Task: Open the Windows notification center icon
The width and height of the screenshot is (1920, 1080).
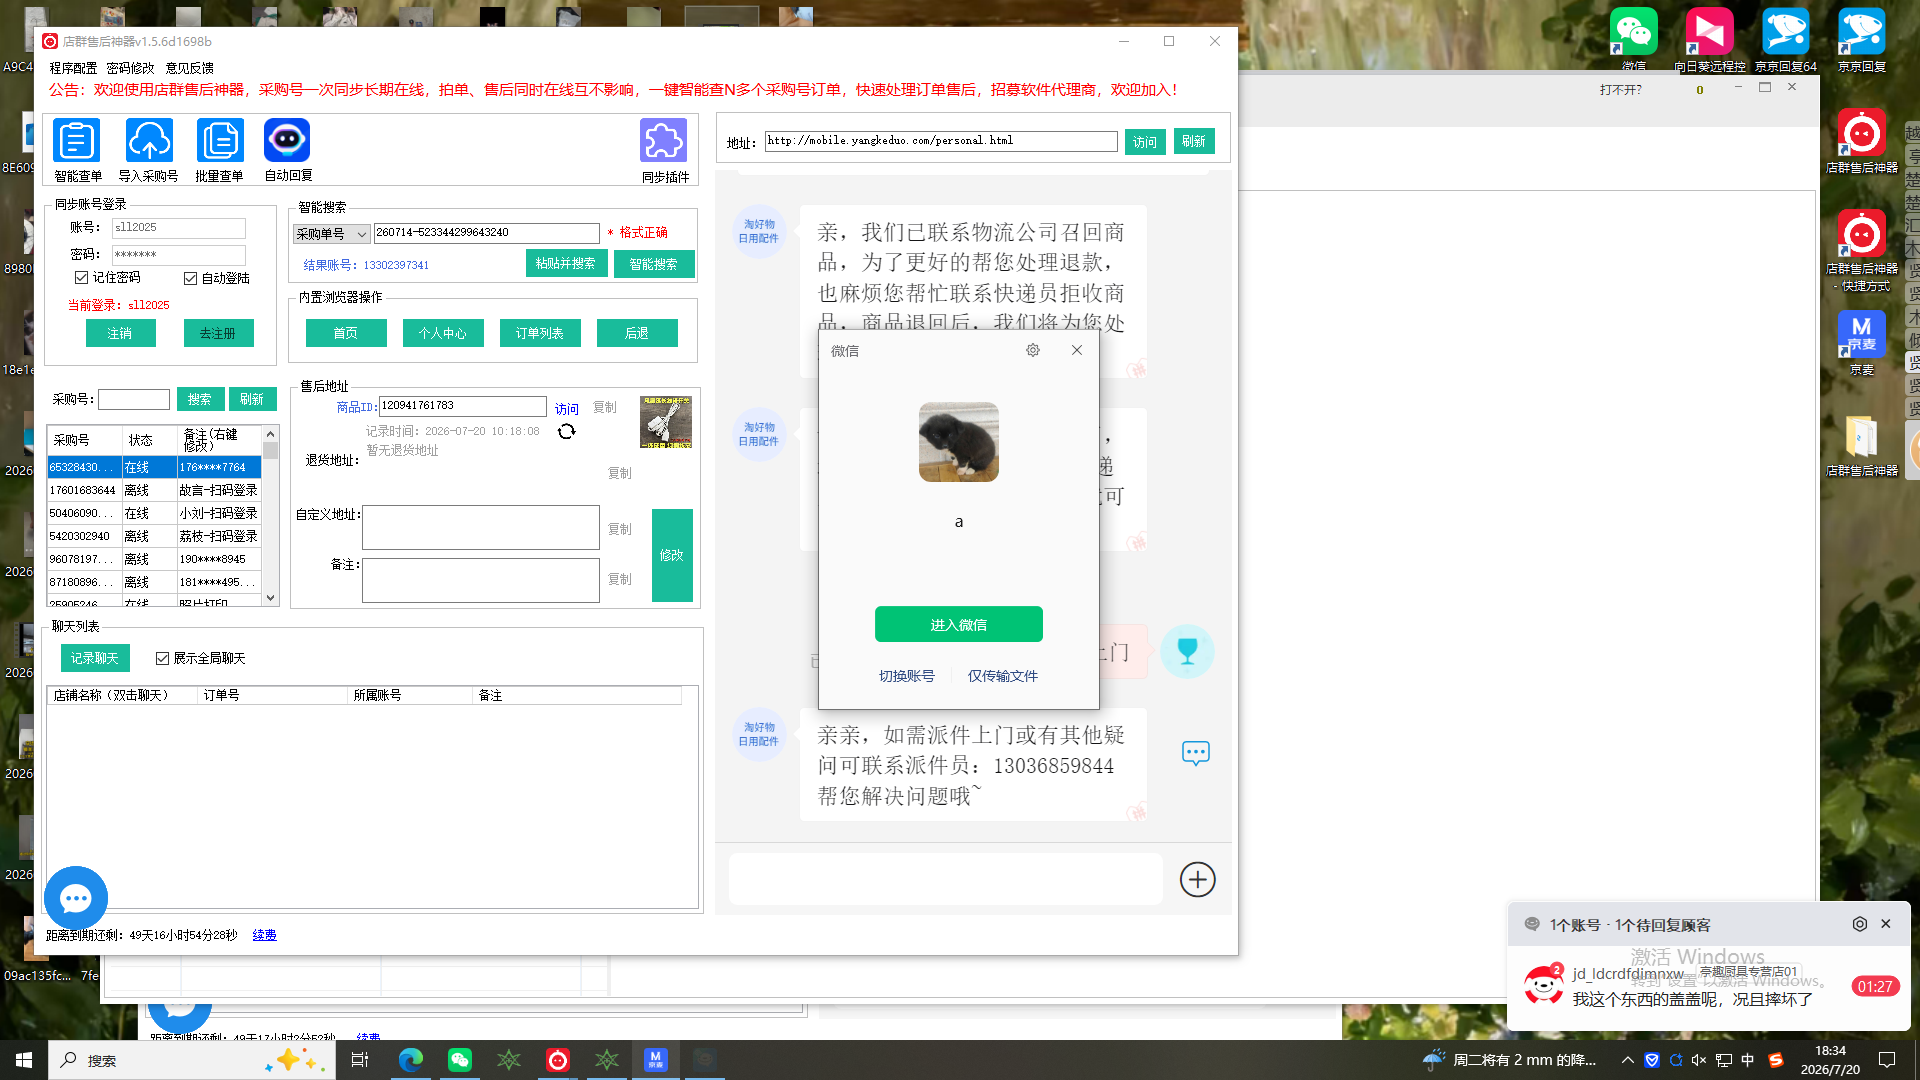Action: pyautogui.click(x=1887, y=1060)
